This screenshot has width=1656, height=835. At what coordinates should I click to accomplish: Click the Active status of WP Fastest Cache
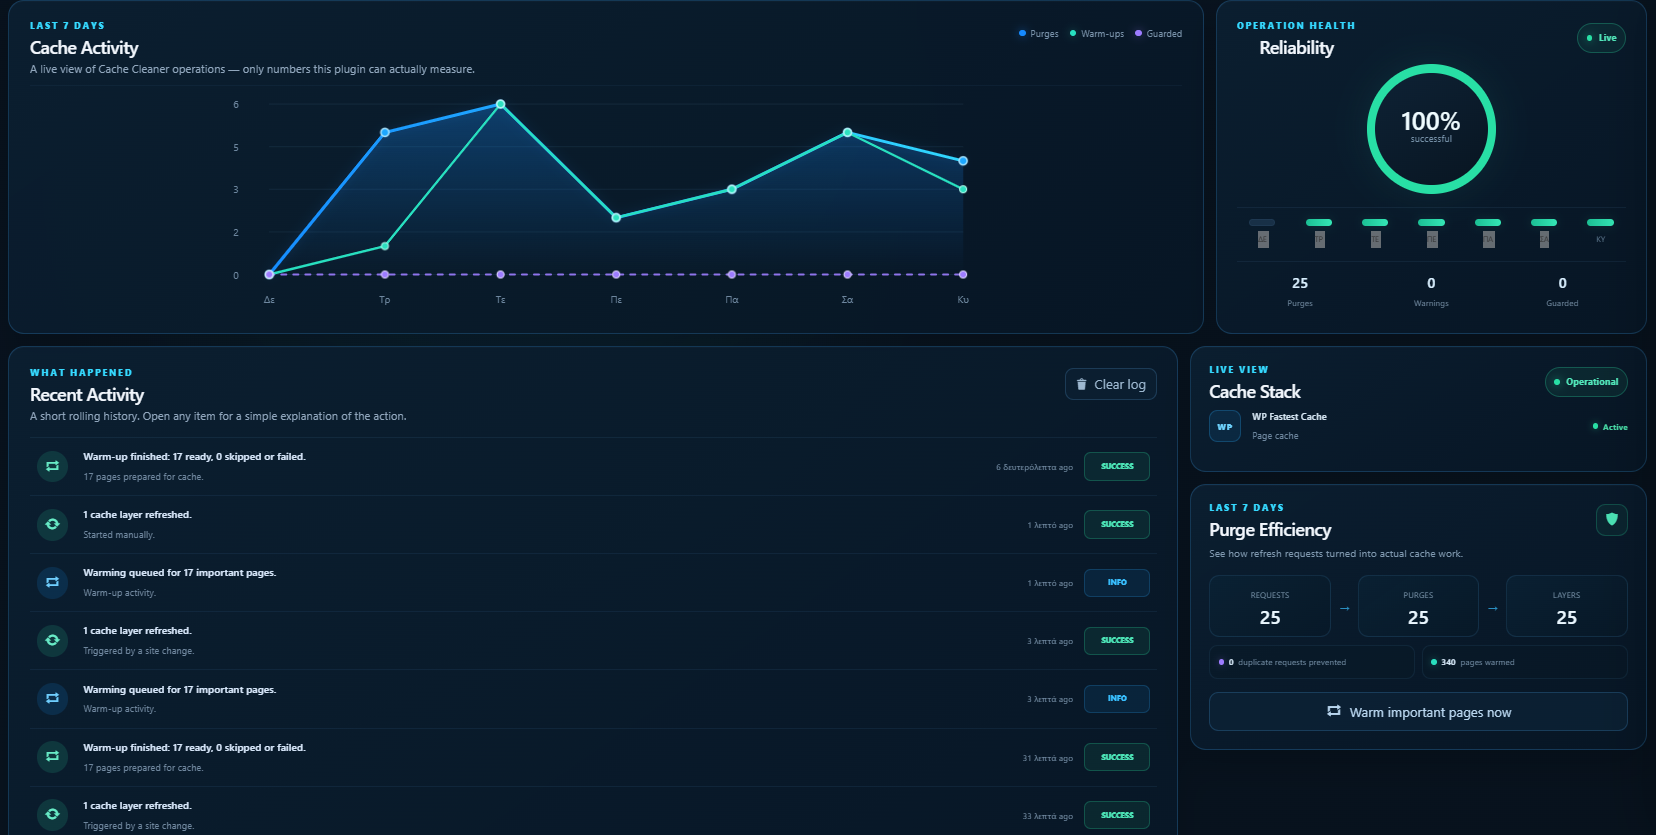(1610, 427)
